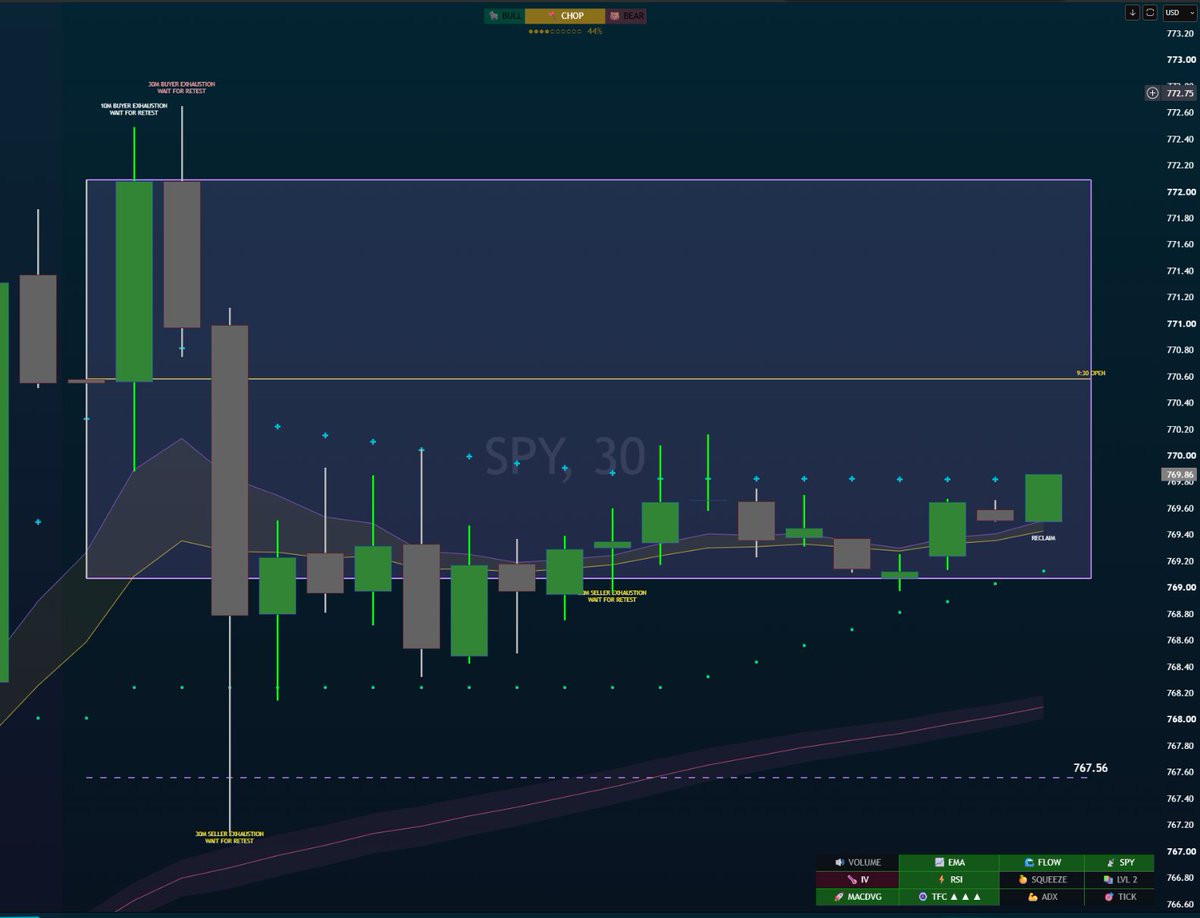Click the 767.56 level label
The width and height of the screenshot is (1200, 918).
point(1091,768)
